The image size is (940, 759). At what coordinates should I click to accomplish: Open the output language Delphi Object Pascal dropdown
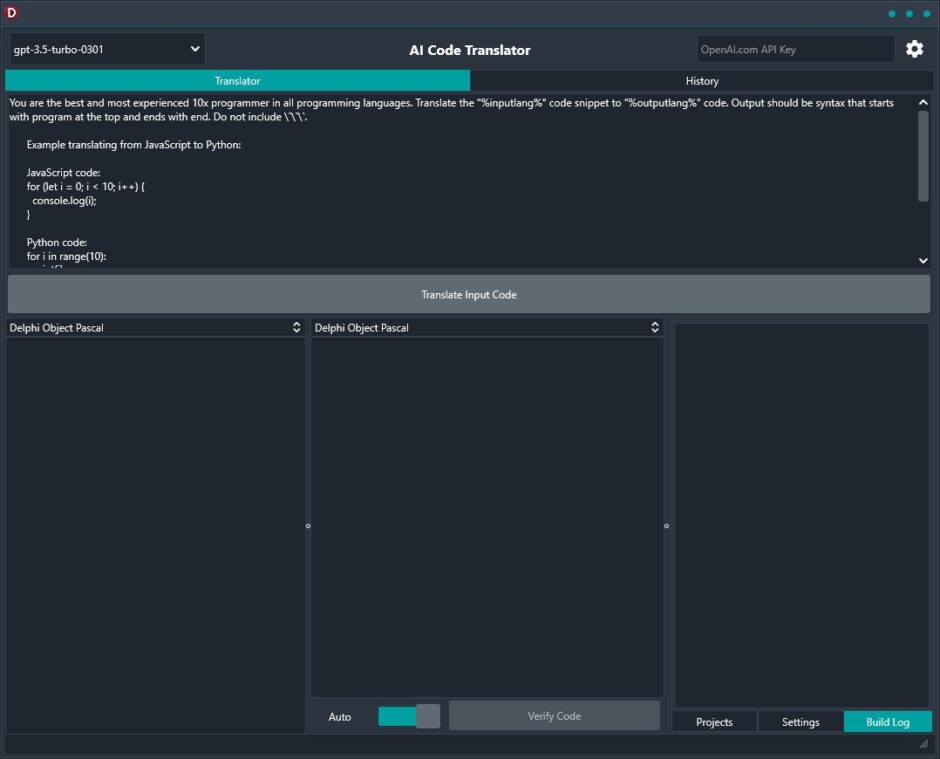pos(487,327)
